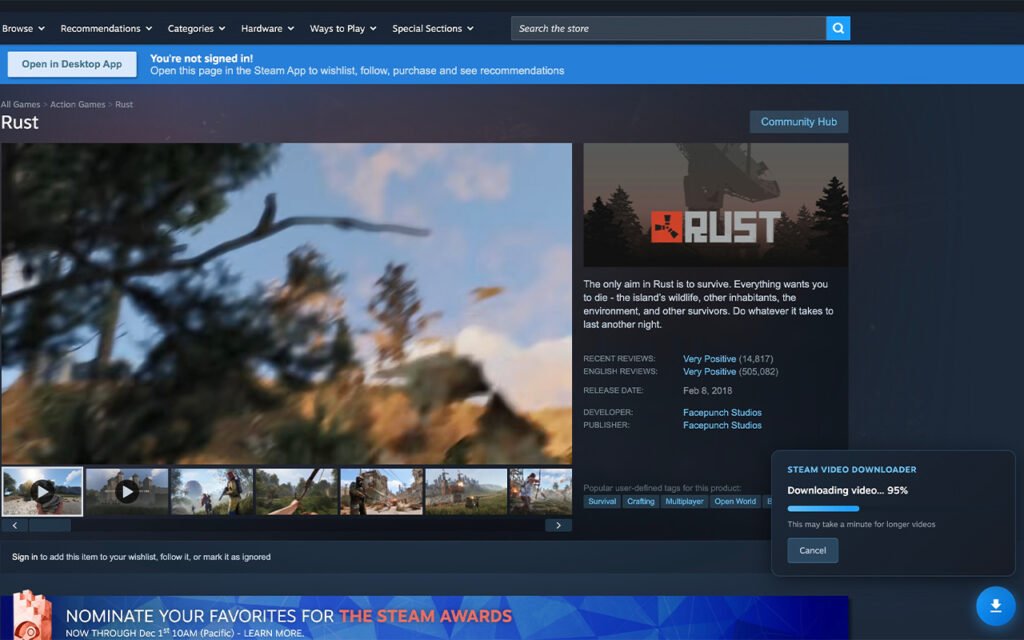Expand the Browse dropdown menu
The image size is (1024, 640).
pos(23,28)
